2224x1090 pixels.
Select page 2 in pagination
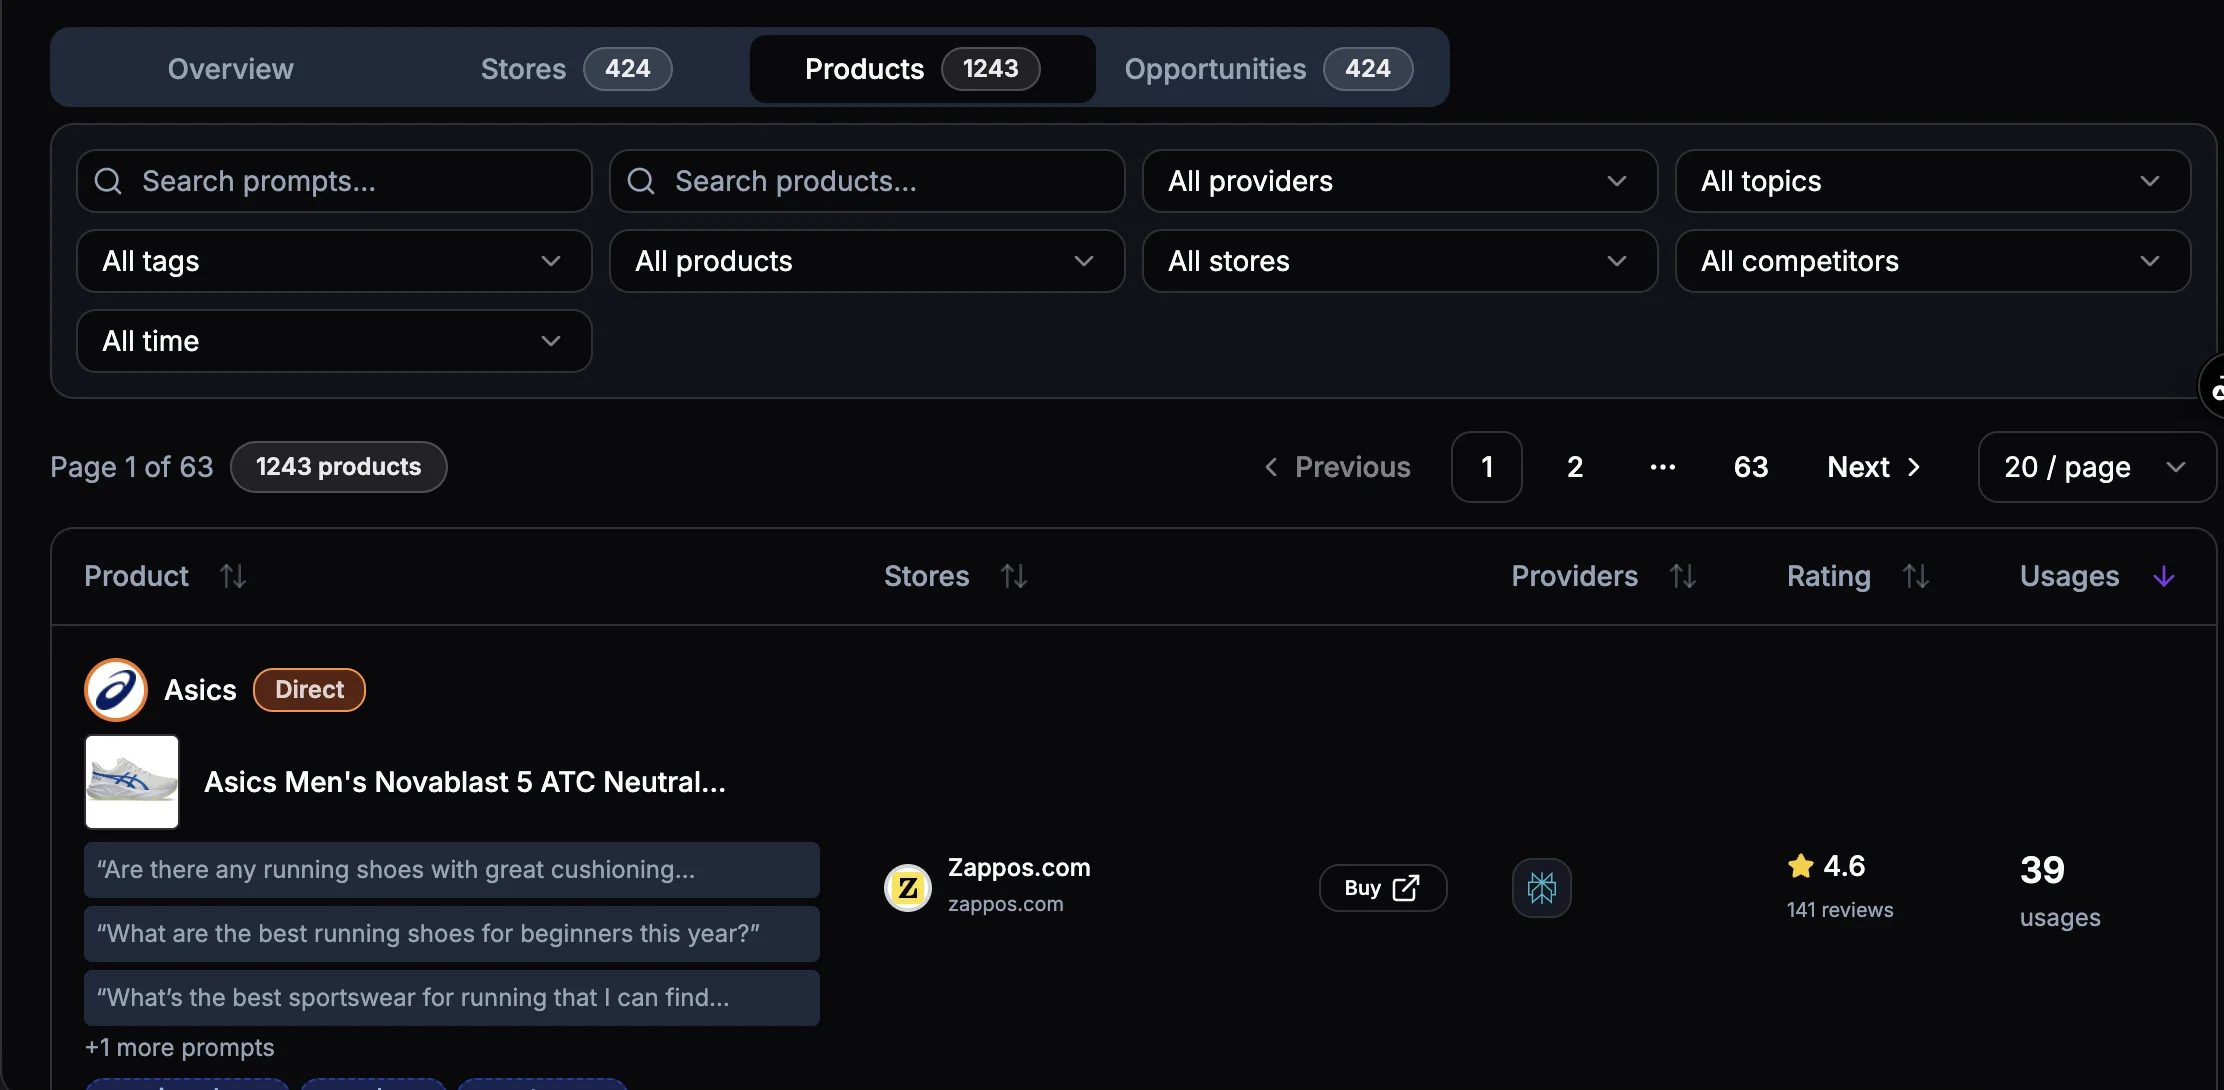point(1574,466)
